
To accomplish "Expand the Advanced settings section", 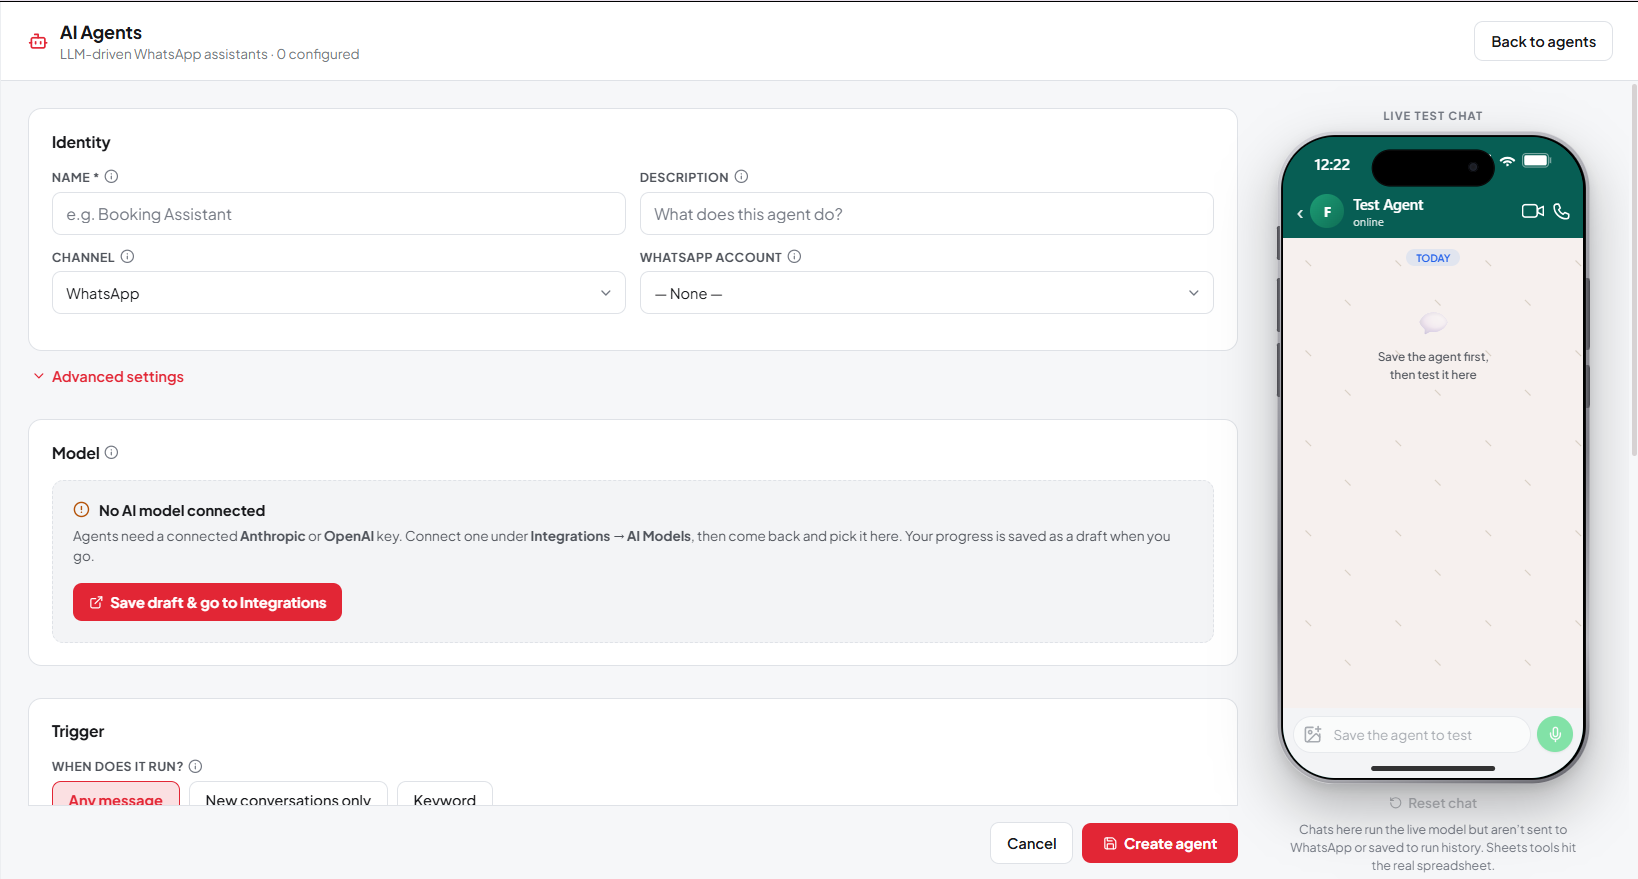I will coord(109,377).
